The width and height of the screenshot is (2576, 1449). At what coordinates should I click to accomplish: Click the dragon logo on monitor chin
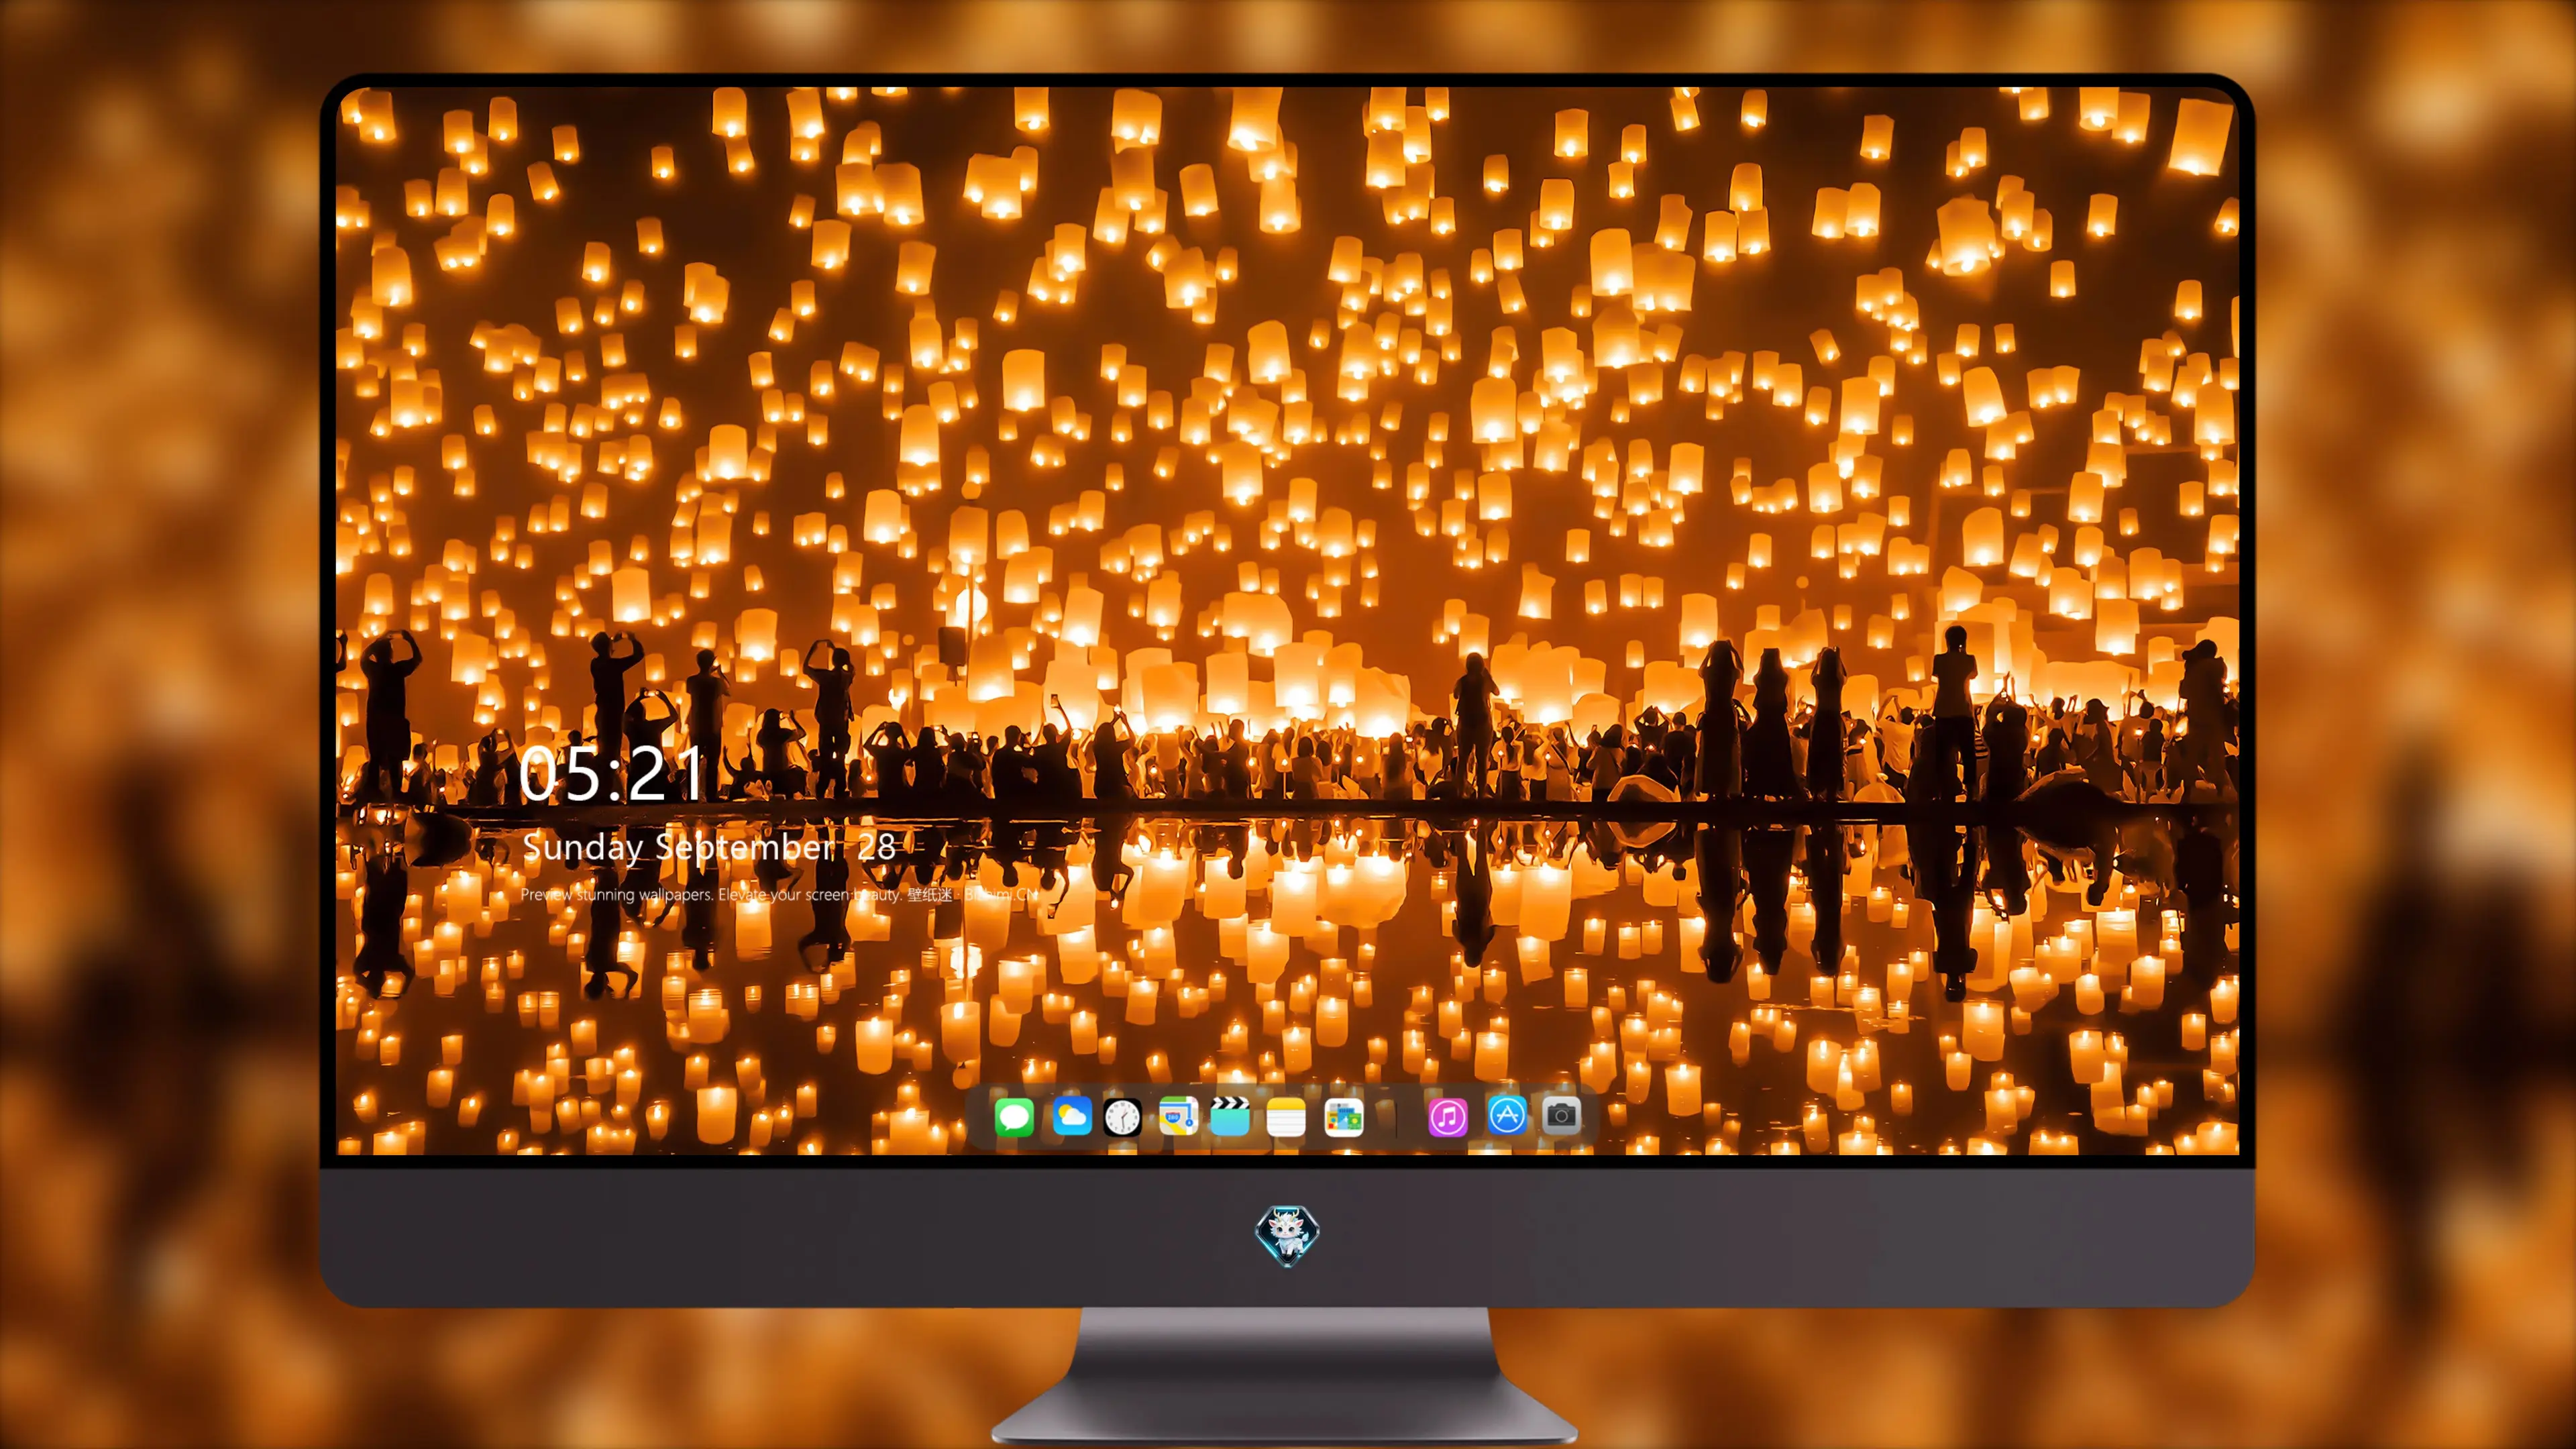[1287, 1235]
